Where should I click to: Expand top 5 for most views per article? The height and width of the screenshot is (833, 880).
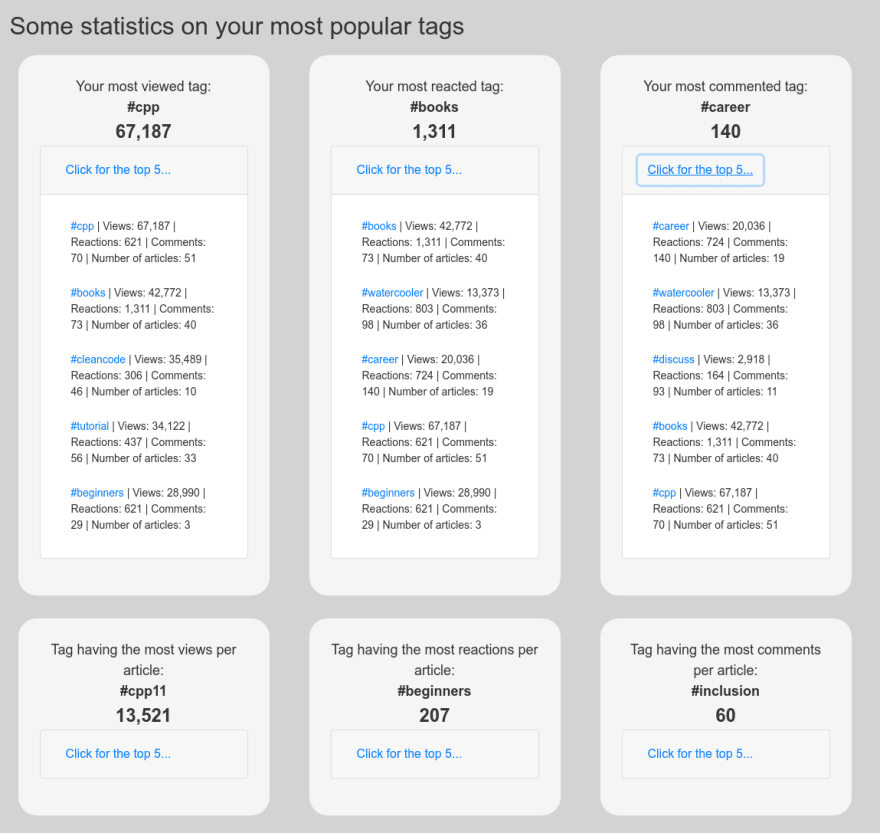point(118,753)
